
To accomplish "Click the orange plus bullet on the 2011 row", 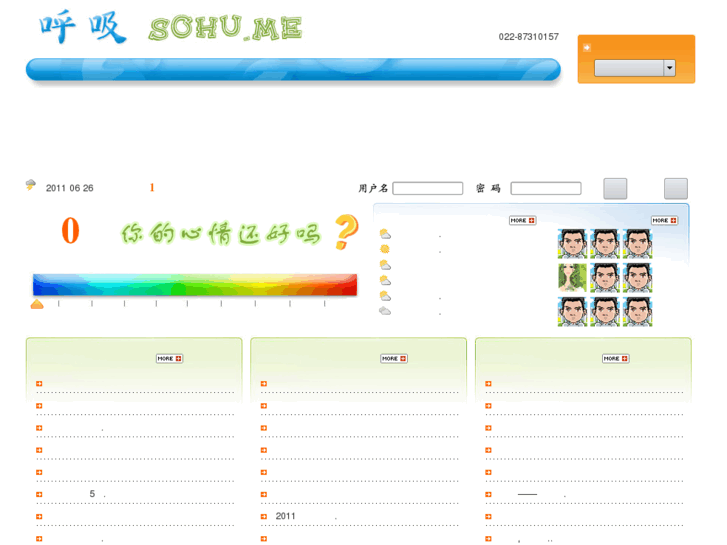I will click(x=263, y=517).
